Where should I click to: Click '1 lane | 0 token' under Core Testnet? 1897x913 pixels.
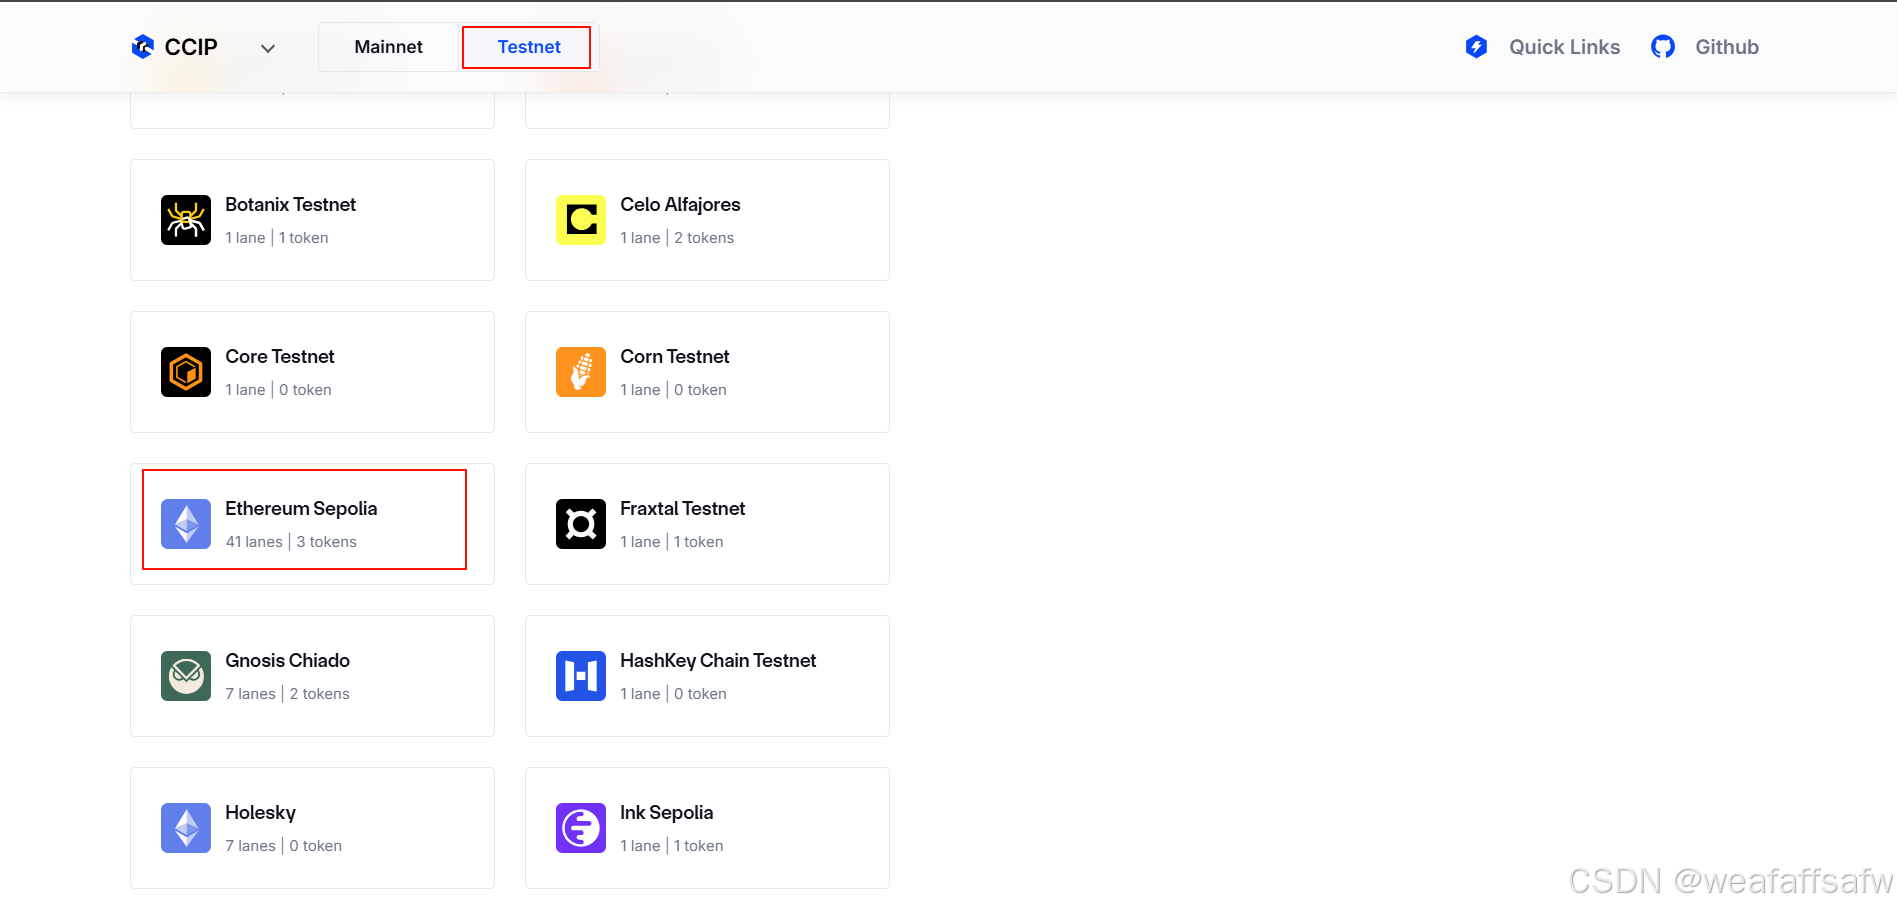(x=278, y=390)
